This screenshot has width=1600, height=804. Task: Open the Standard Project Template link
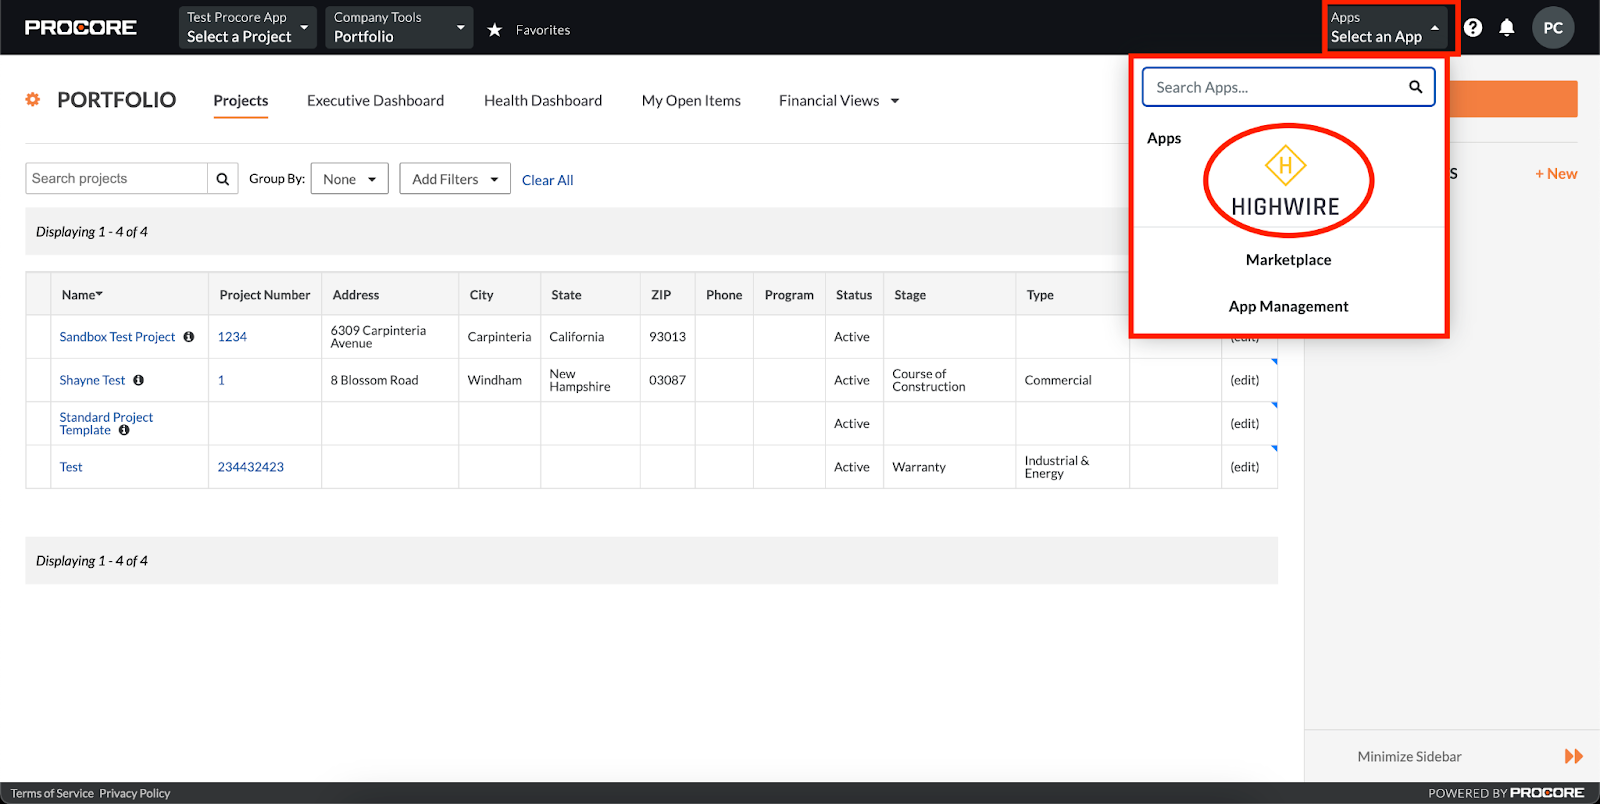[106, 424]
